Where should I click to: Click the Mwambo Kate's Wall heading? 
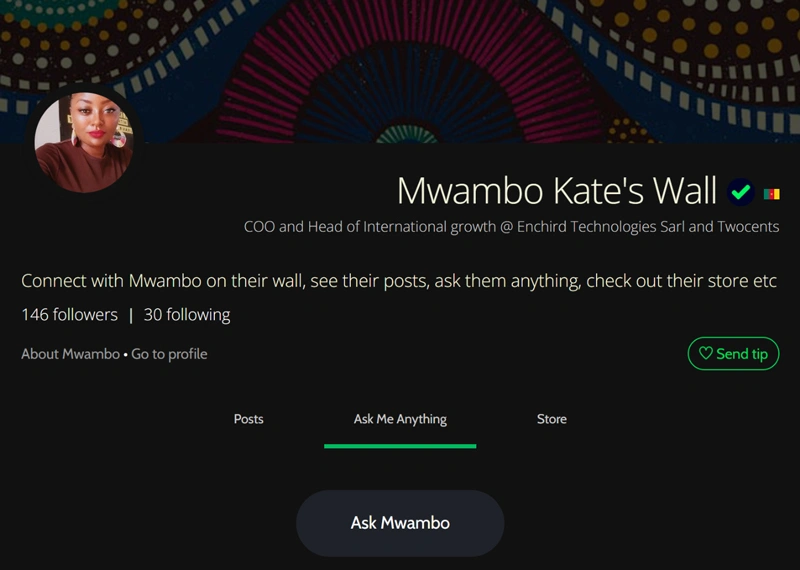[557, 190]
